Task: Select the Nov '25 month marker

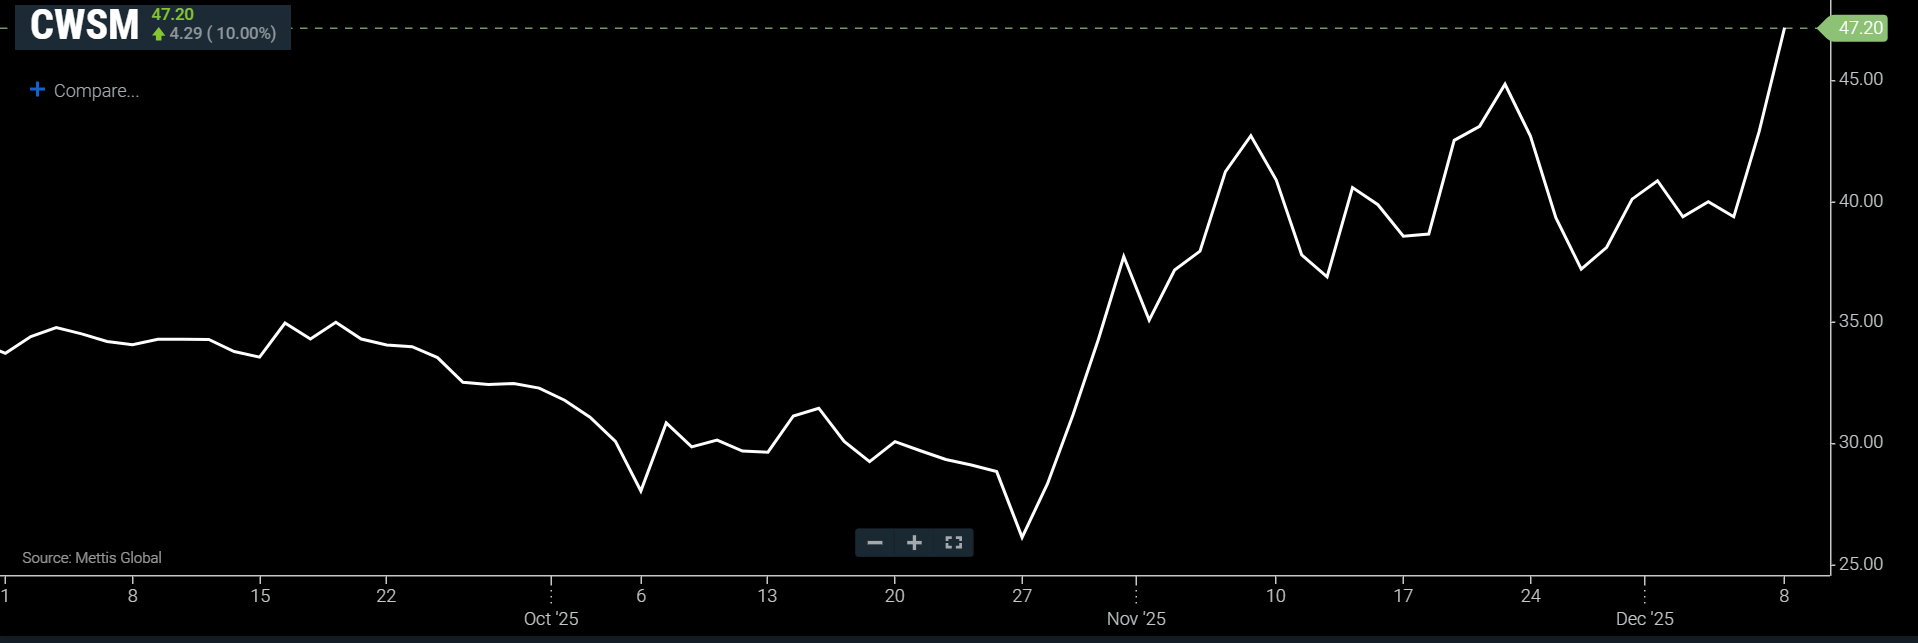Action: click(1136, 619)
